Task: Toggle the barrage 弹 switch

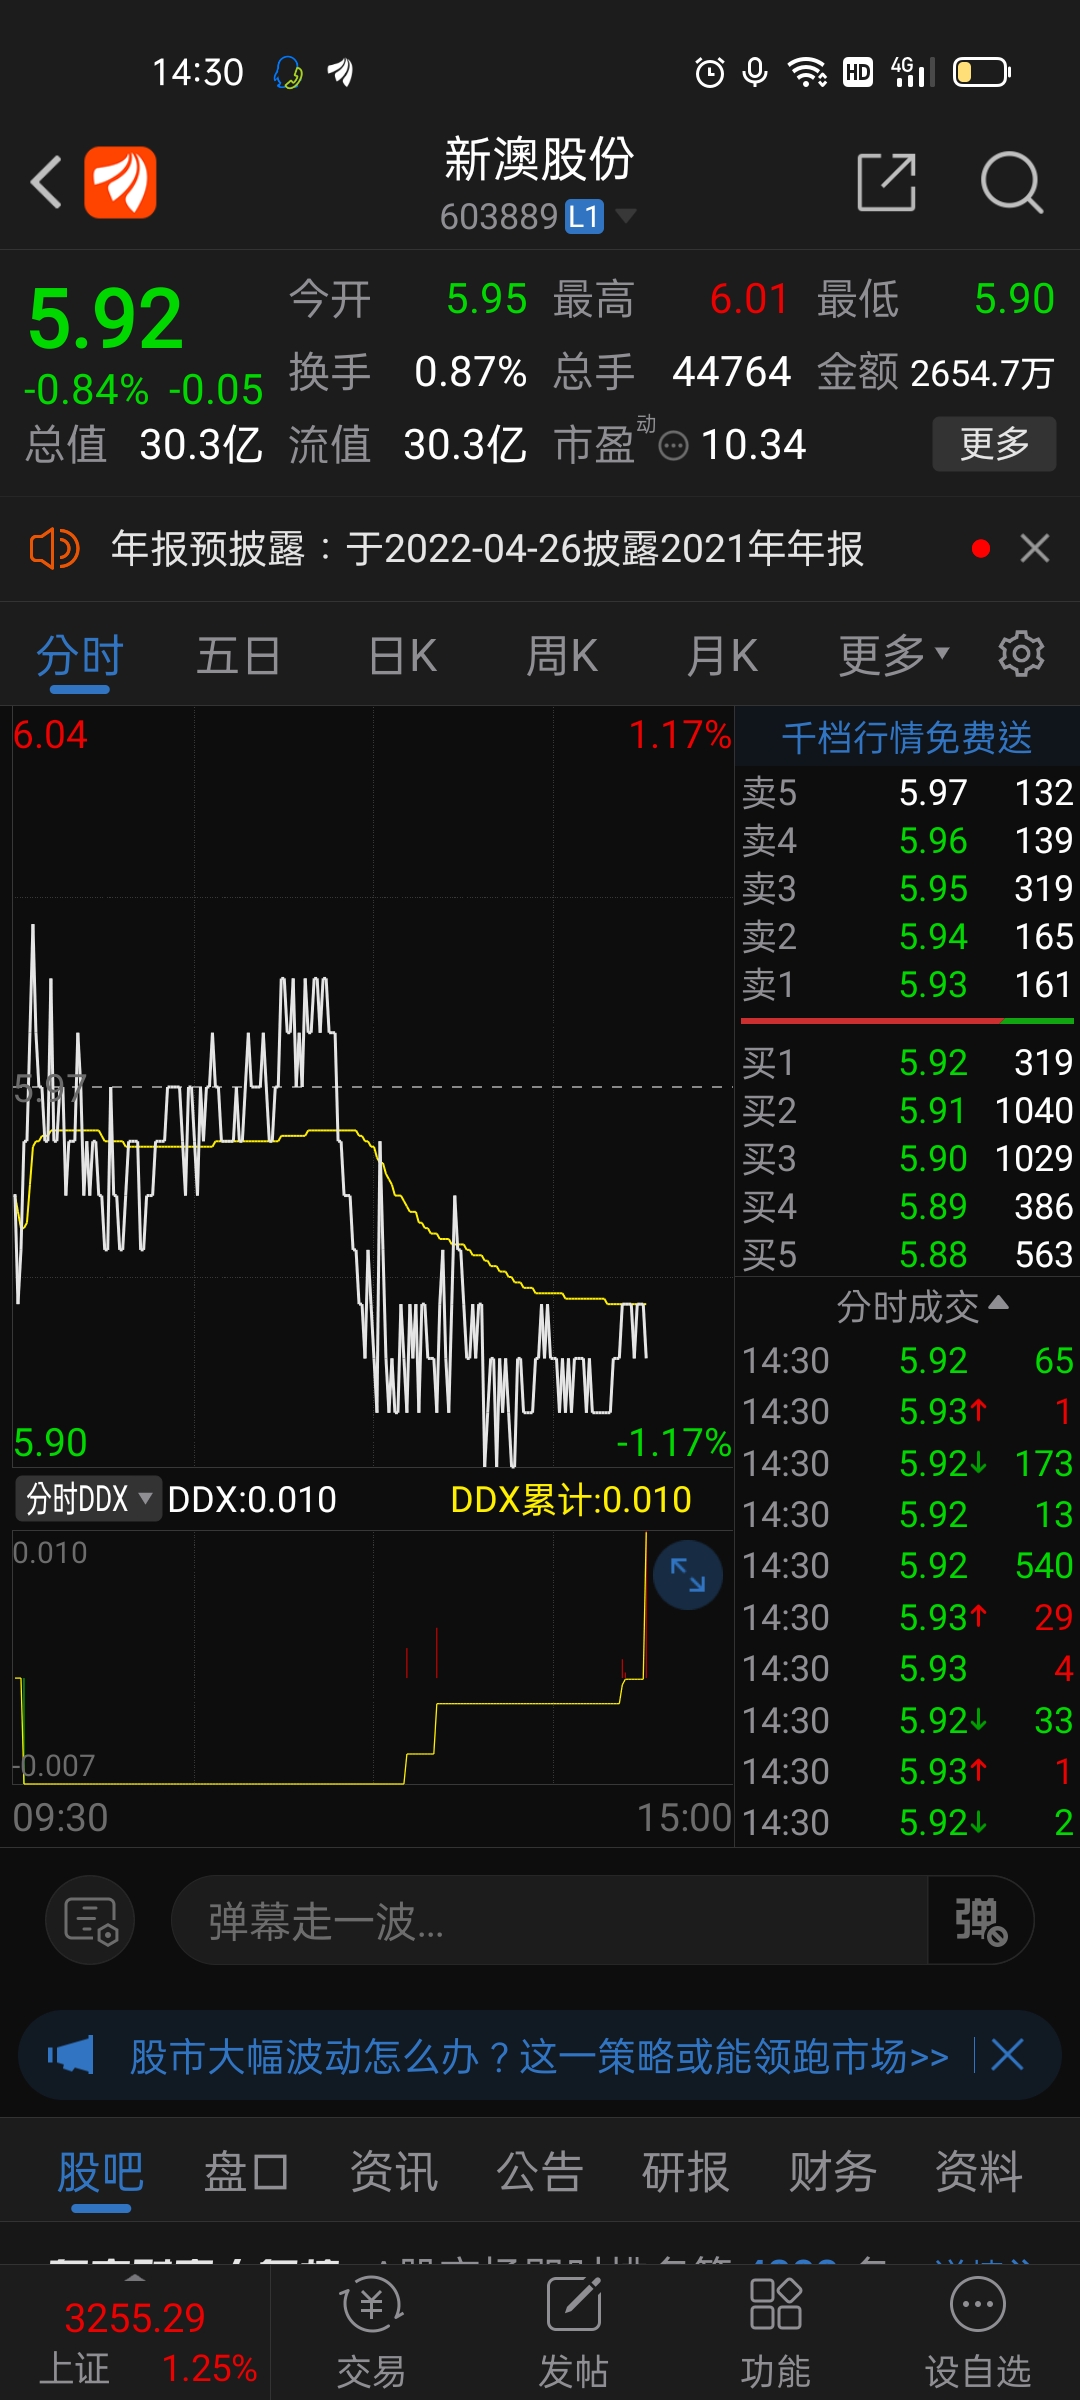Action: coord(980,1920)
